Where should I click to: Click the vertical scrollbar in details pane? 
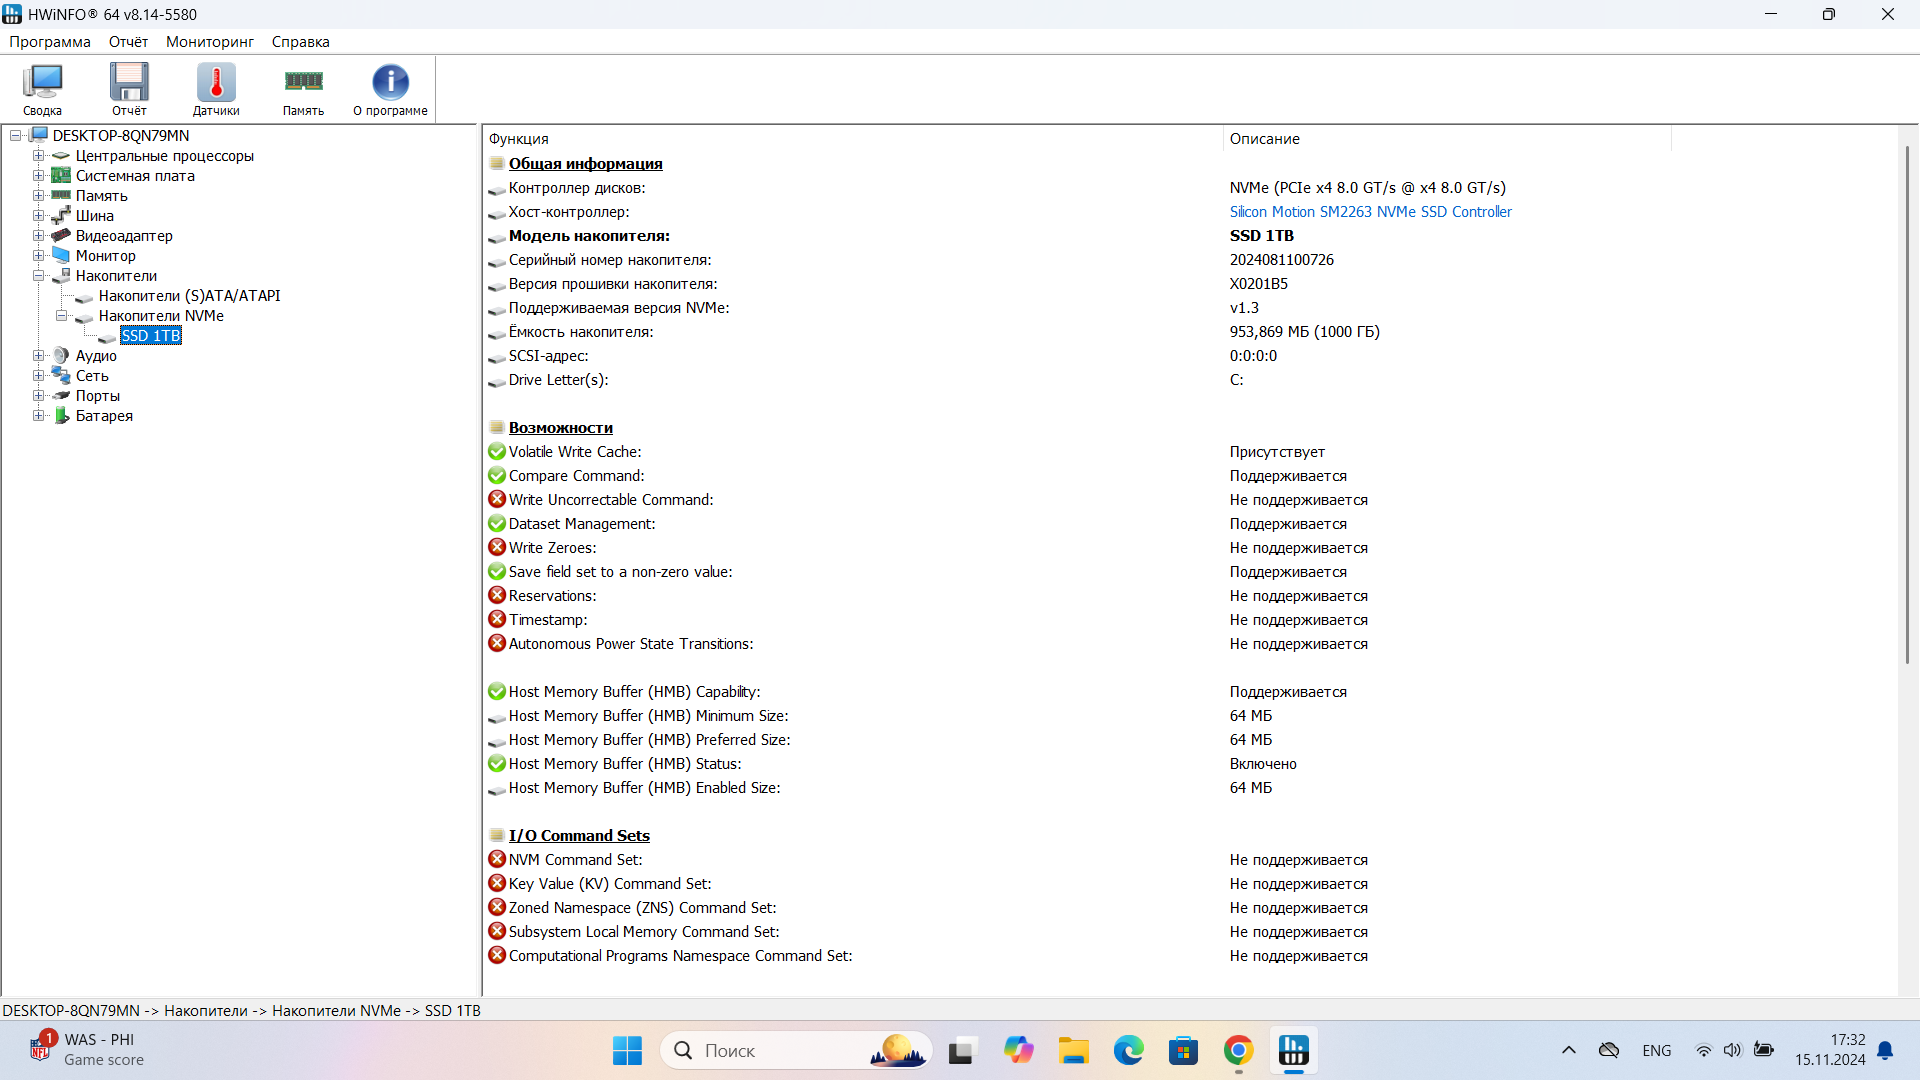[x=1907, y=400]
